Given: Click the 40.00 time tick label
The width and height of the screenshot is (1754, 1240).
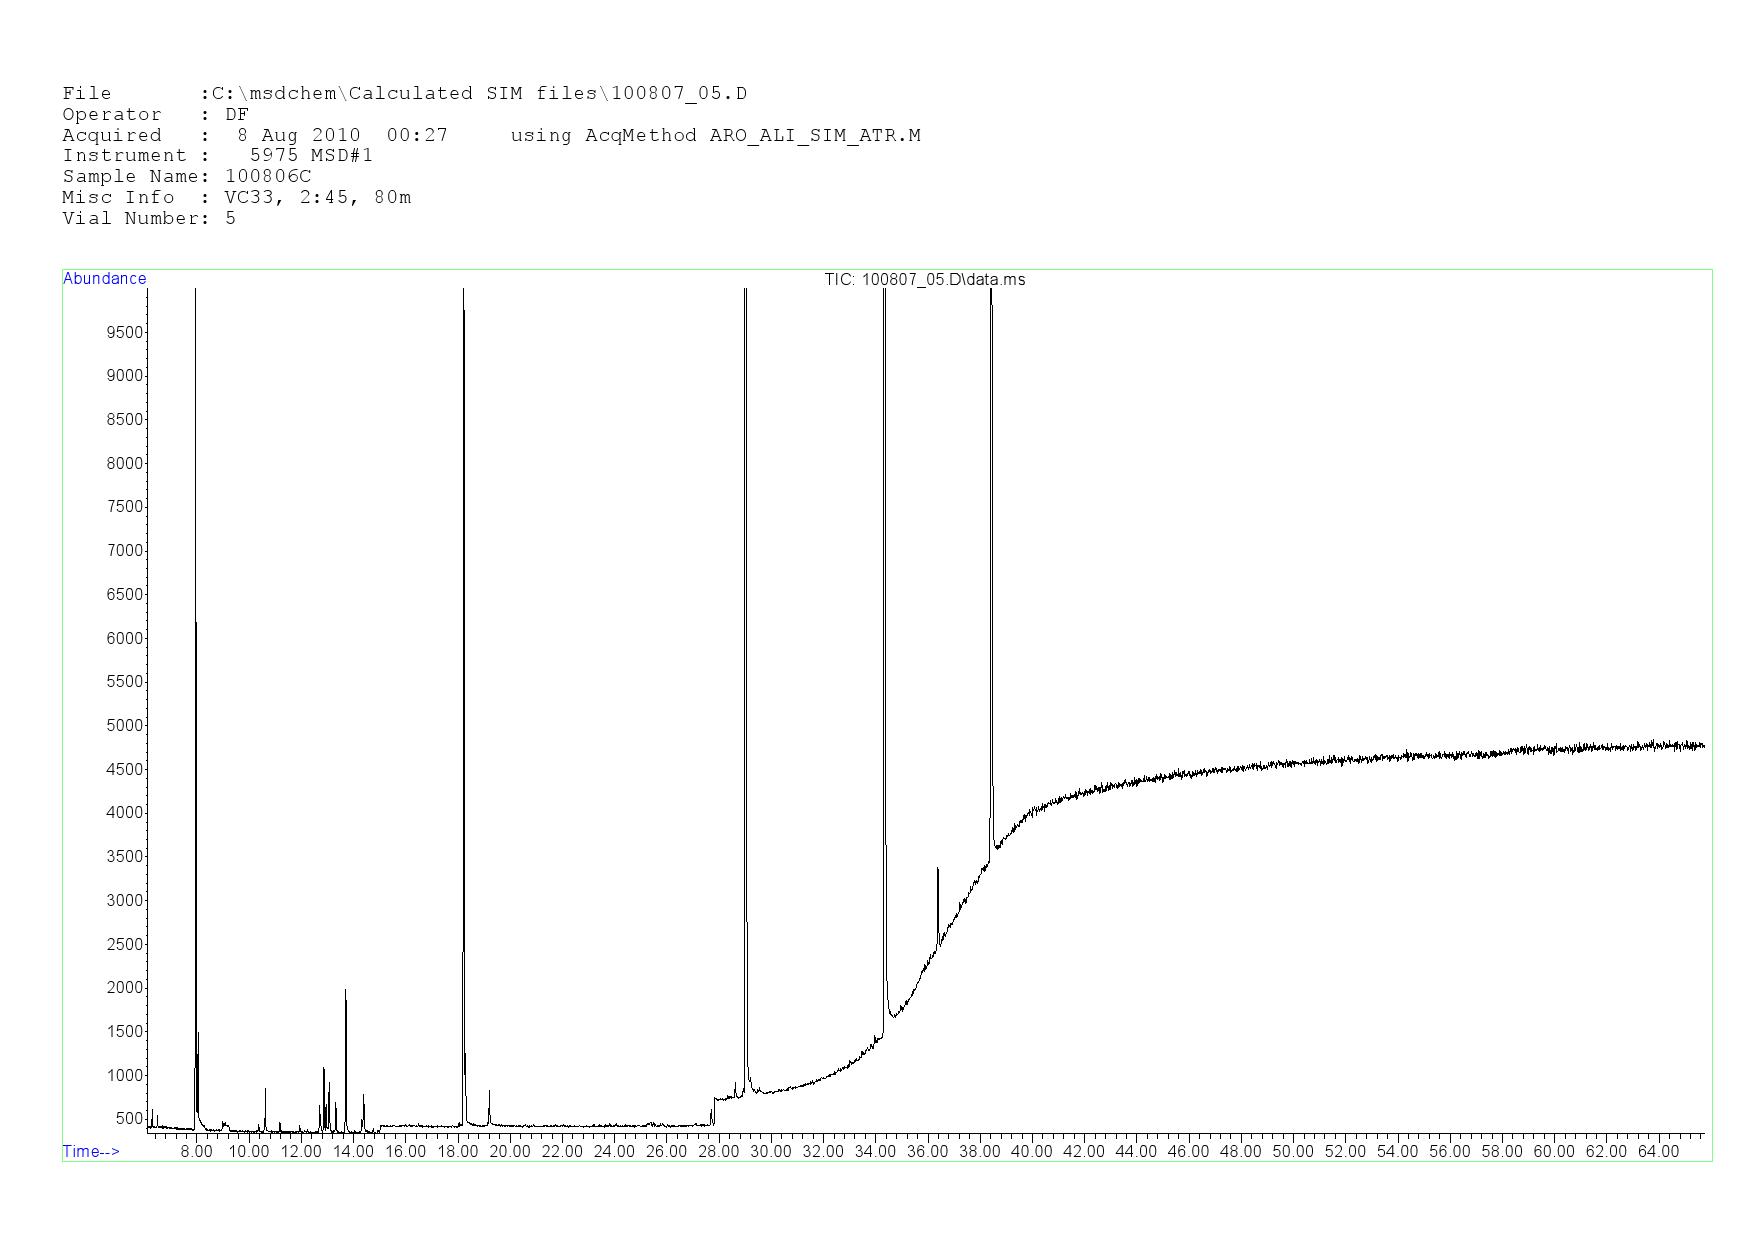Looking at the screenshot, I should pyautogui.click(x=1031, y=1152).
